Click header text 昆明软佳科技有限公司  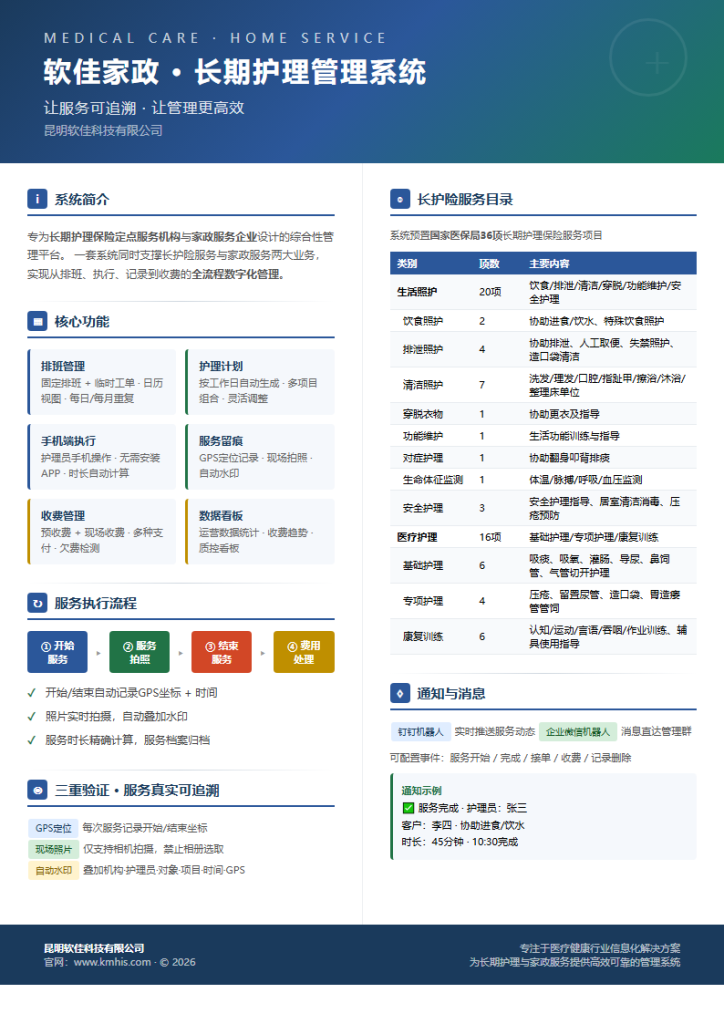click(x=103, y=131)
